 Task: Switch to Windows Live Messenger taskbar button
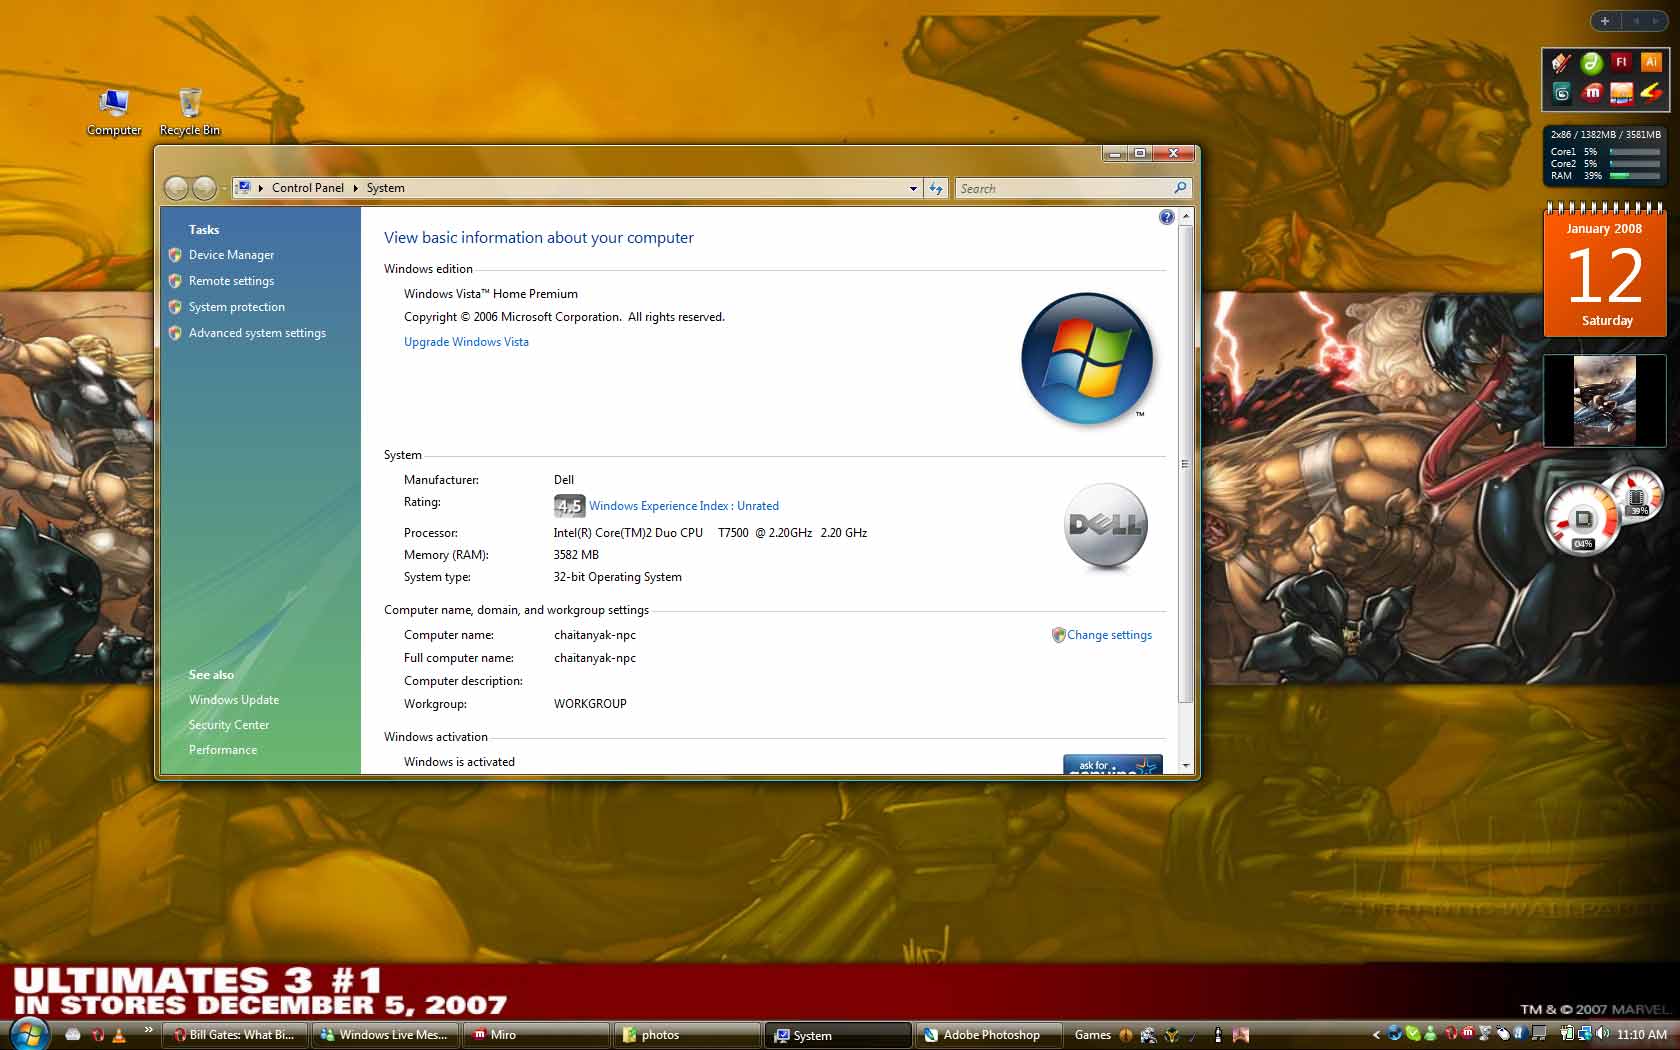[386, 1035]
